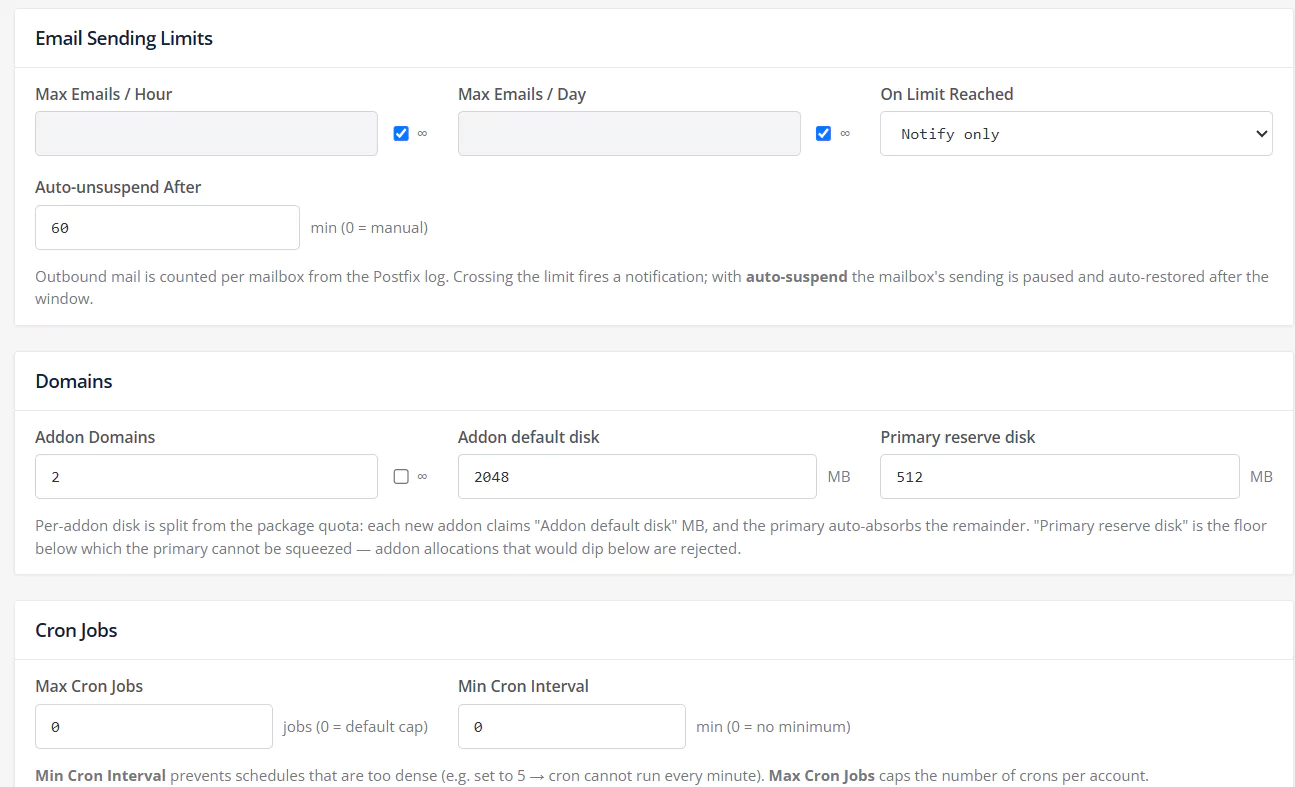This screenshot has width=1295, height=787.
Task: Click the Max Emails / Day field
Action: [629, 133]
